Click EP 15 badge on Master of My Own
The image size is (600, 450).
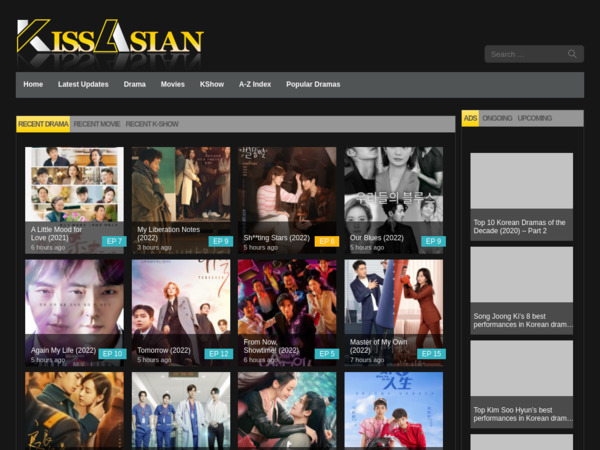431,354
